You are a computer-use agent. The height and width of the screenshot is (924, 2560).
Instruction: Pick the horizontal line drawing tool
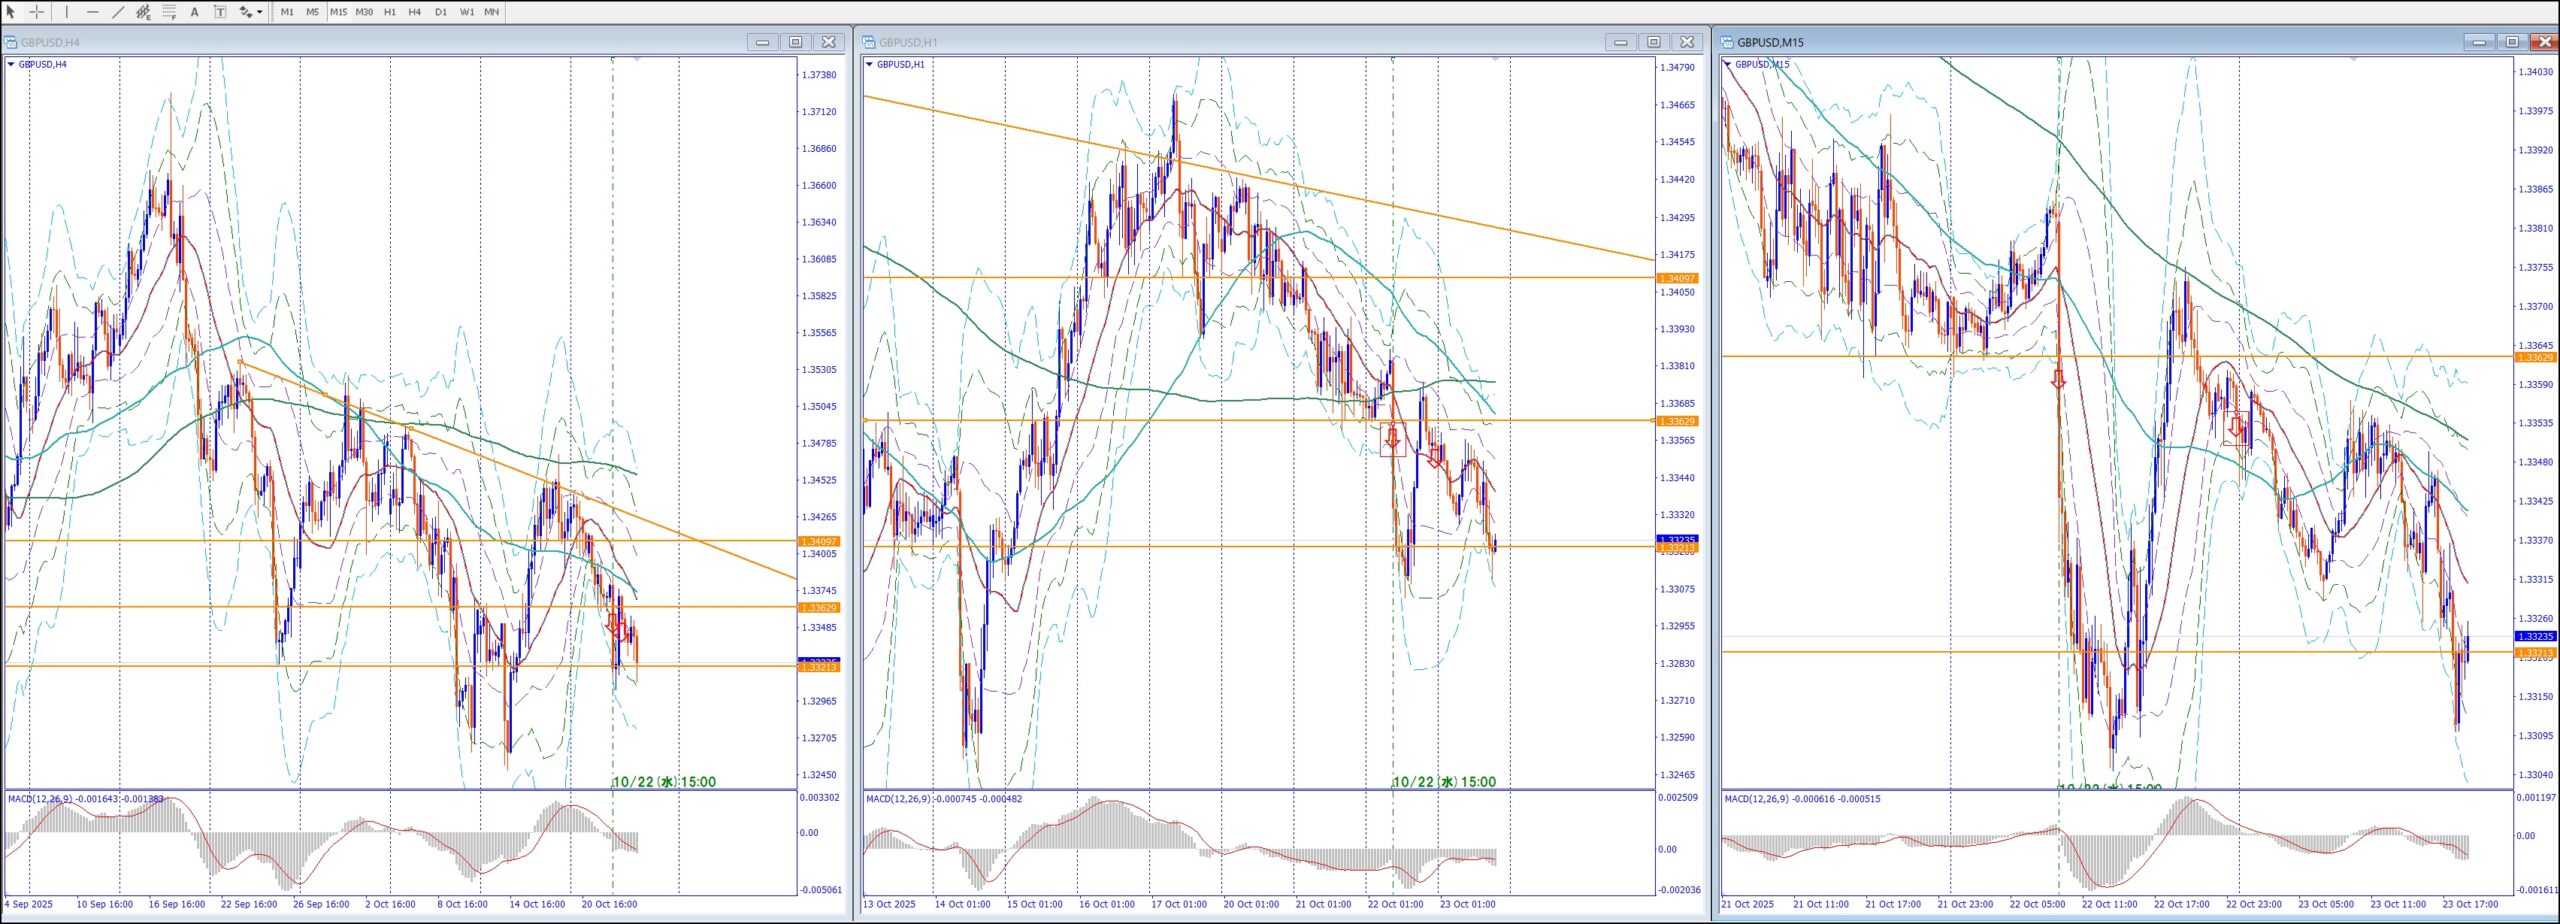[92, 12]
